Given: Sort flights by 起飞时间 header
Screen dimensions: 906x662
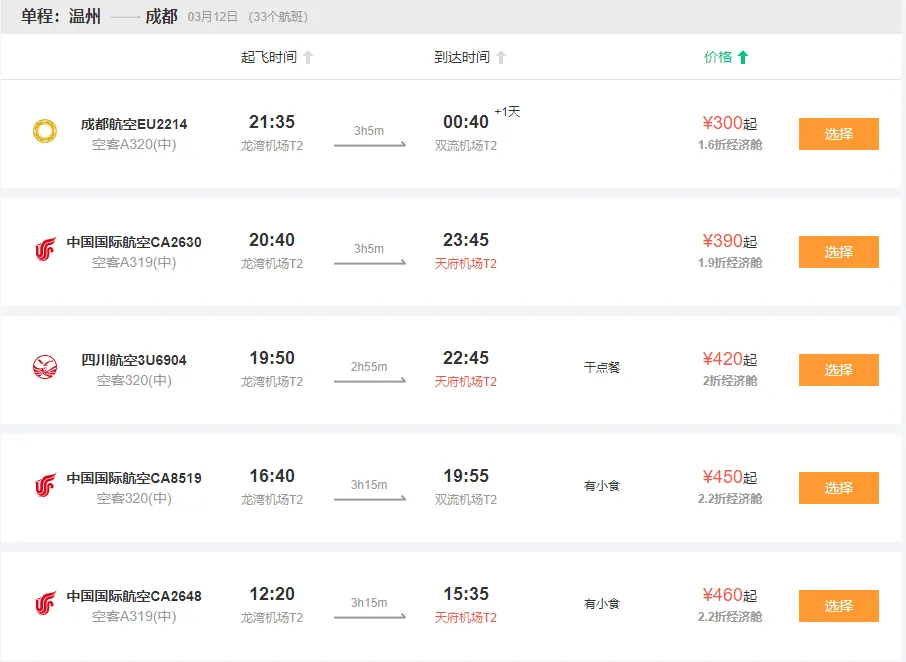Looking at the screenshot, I should [269, 57].
